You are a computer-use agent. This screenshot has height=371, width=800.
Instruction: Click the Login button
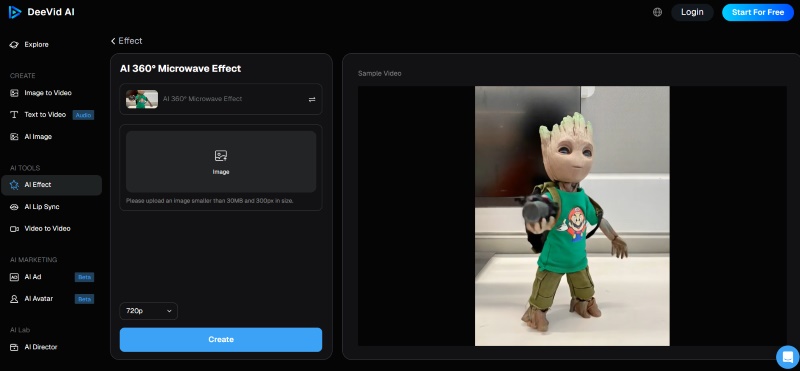(x=692, y=12)
